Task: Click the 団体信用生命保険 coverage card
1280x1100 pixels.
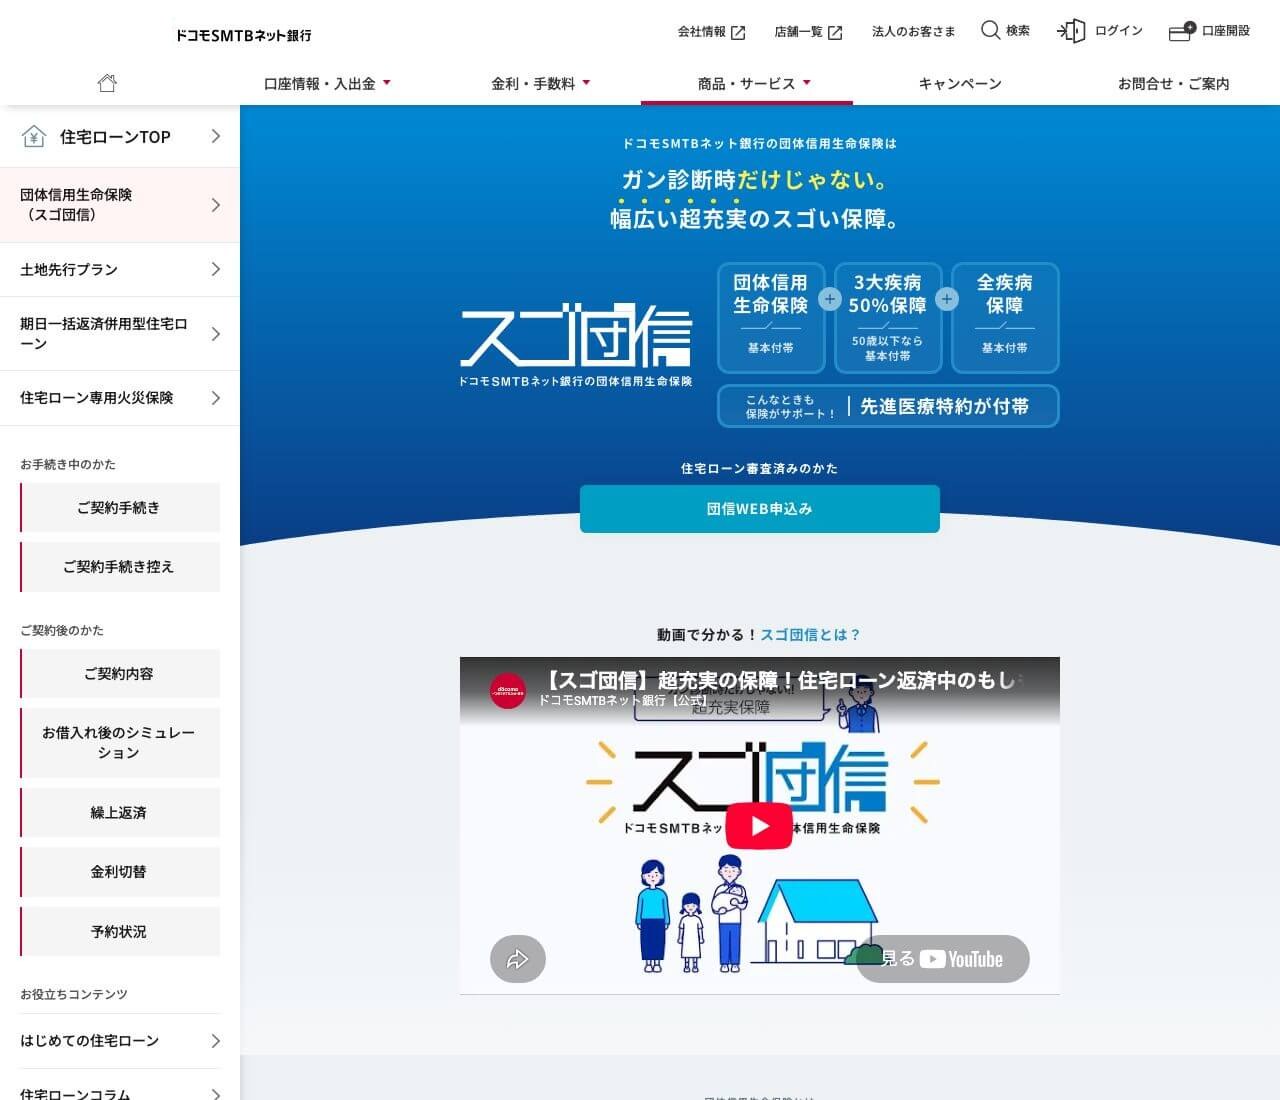Action: click(x=771, y=318)
